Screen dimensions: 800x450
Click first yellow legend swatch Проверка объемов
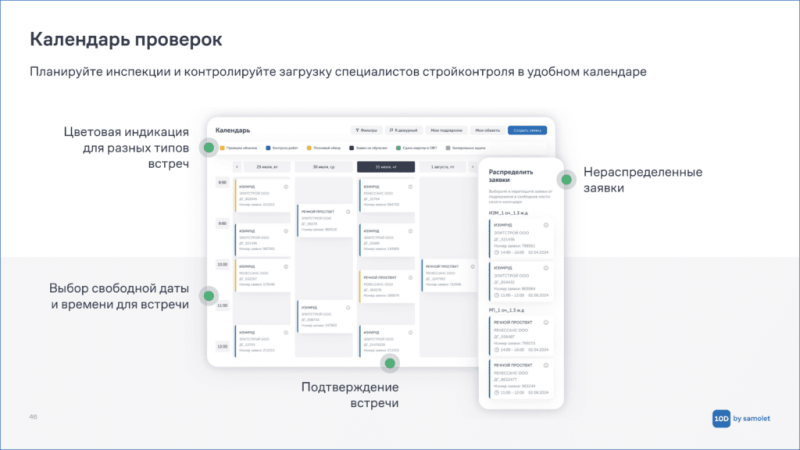(x=222, y=148)
